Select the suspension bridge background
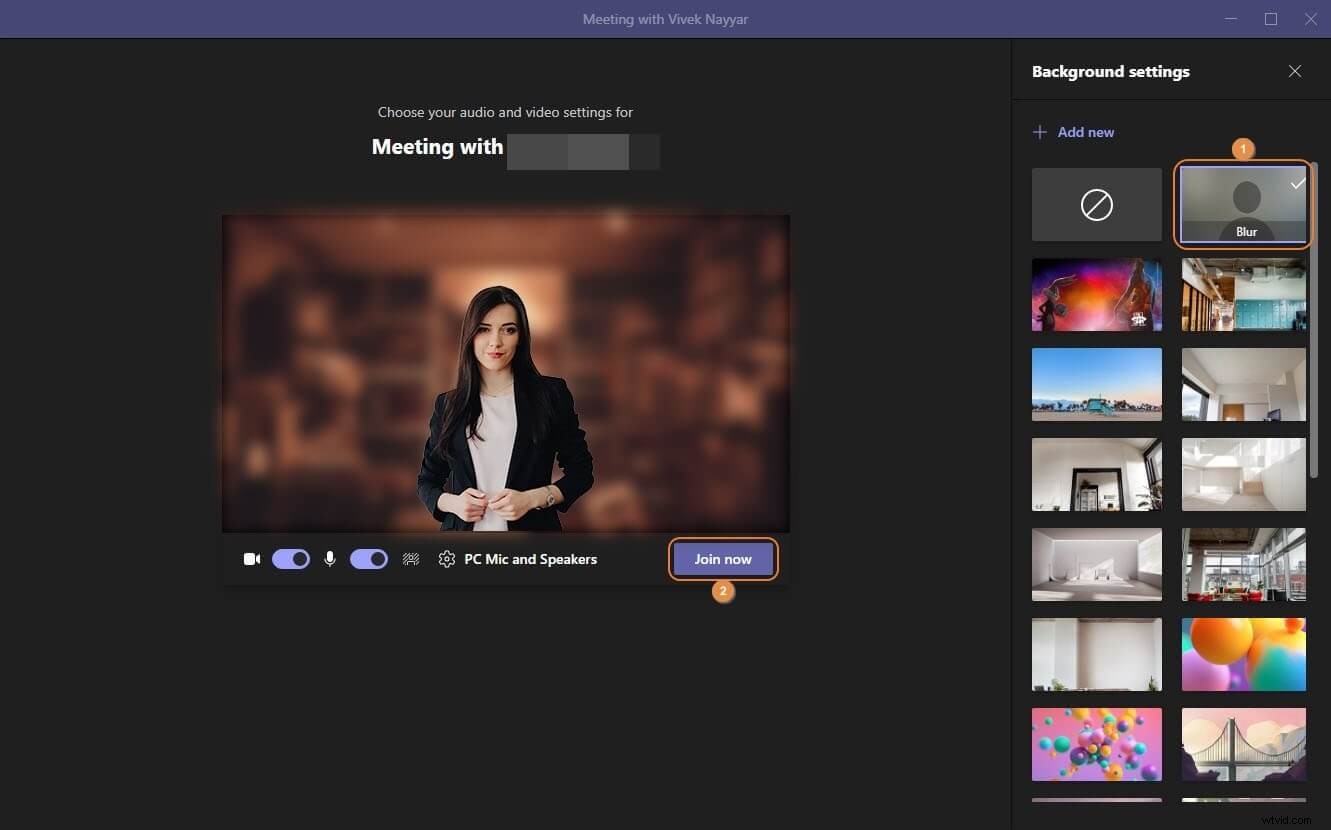 coord(1243,744)
